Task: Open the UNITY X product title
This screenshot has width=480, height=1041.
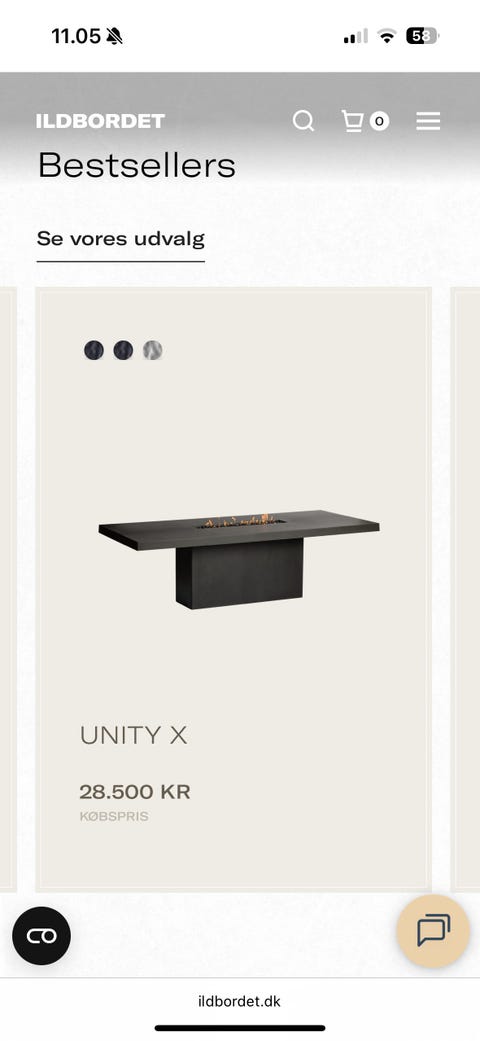Action: pyautogui.click(x=133, y=735)
